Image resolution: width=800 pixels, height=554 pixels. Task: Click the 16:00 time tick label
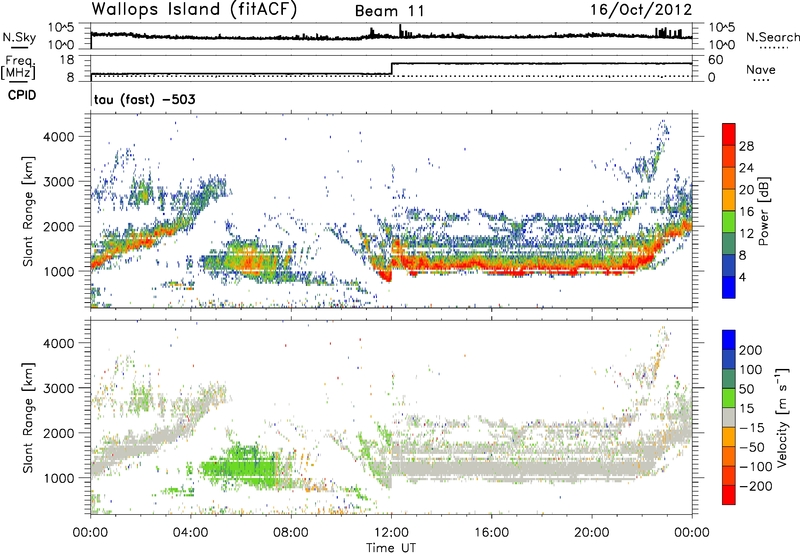point(491,533)
